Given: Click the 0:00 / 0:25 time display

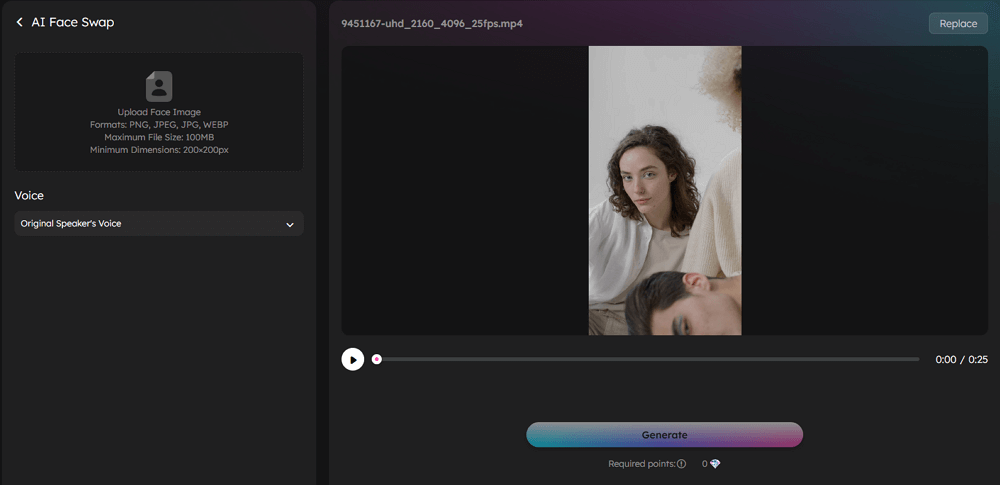Looking at the screenshot, I should coord(961,360).
